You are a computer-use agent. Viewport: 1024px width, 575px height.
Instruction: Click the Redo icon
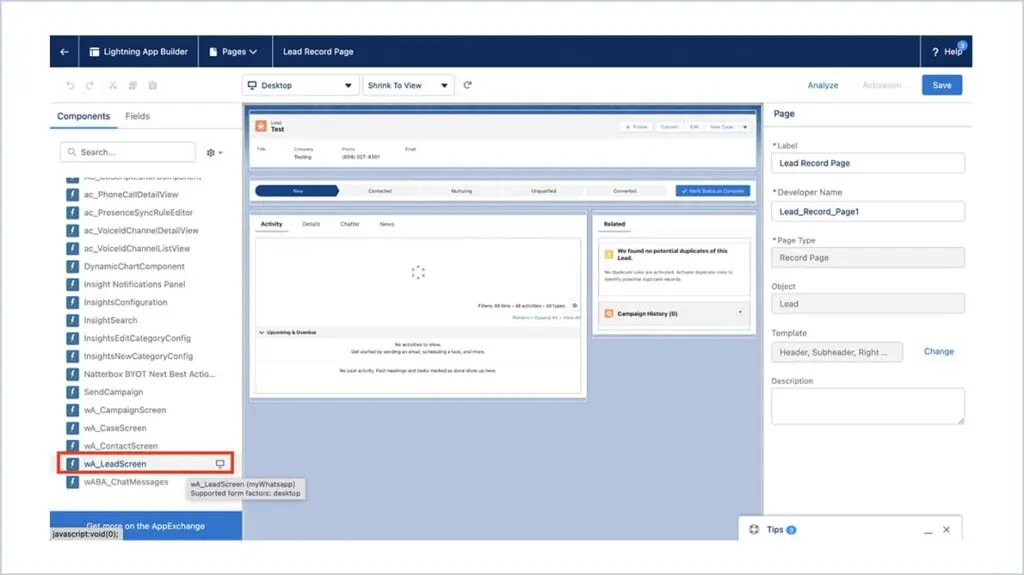(90, 86)
